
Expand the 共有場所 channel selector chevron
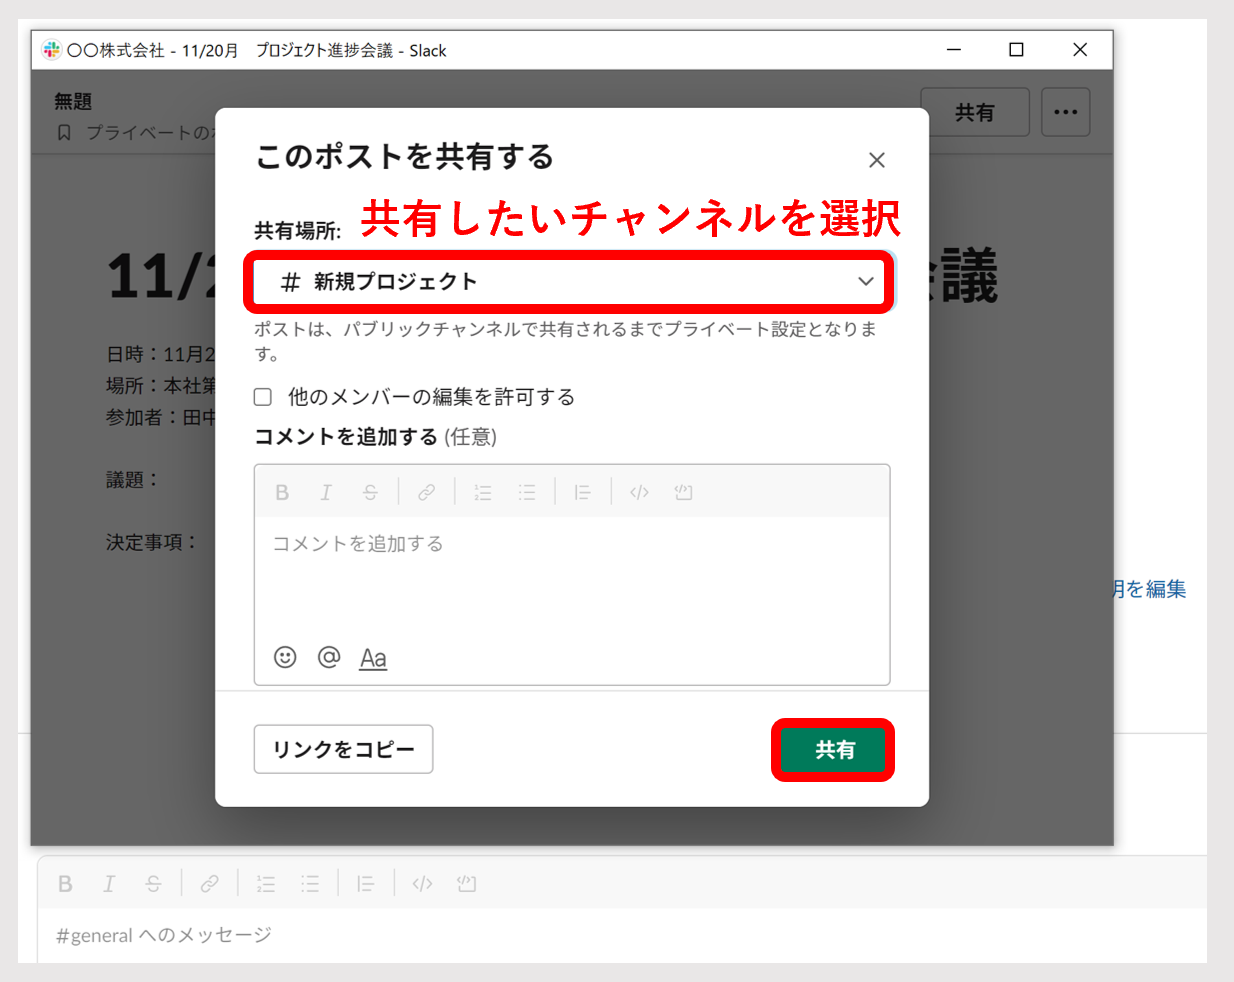point(865,281)
